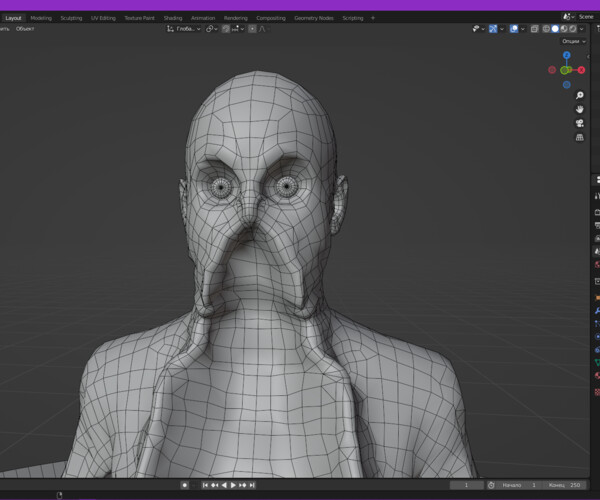Click the hand pan view icon

(x=580, y=109)
